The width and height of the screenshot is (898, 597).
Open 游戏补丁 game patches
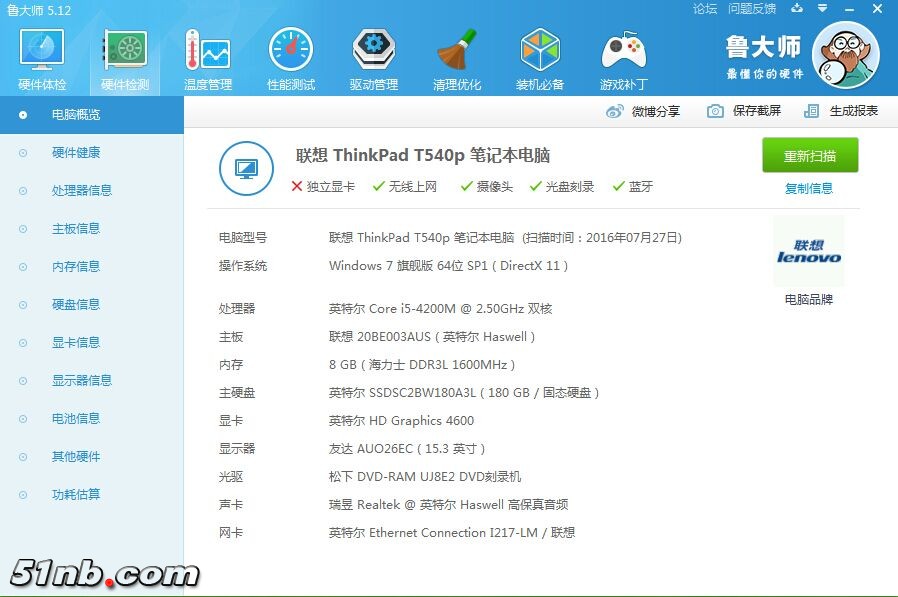[623, 55]
